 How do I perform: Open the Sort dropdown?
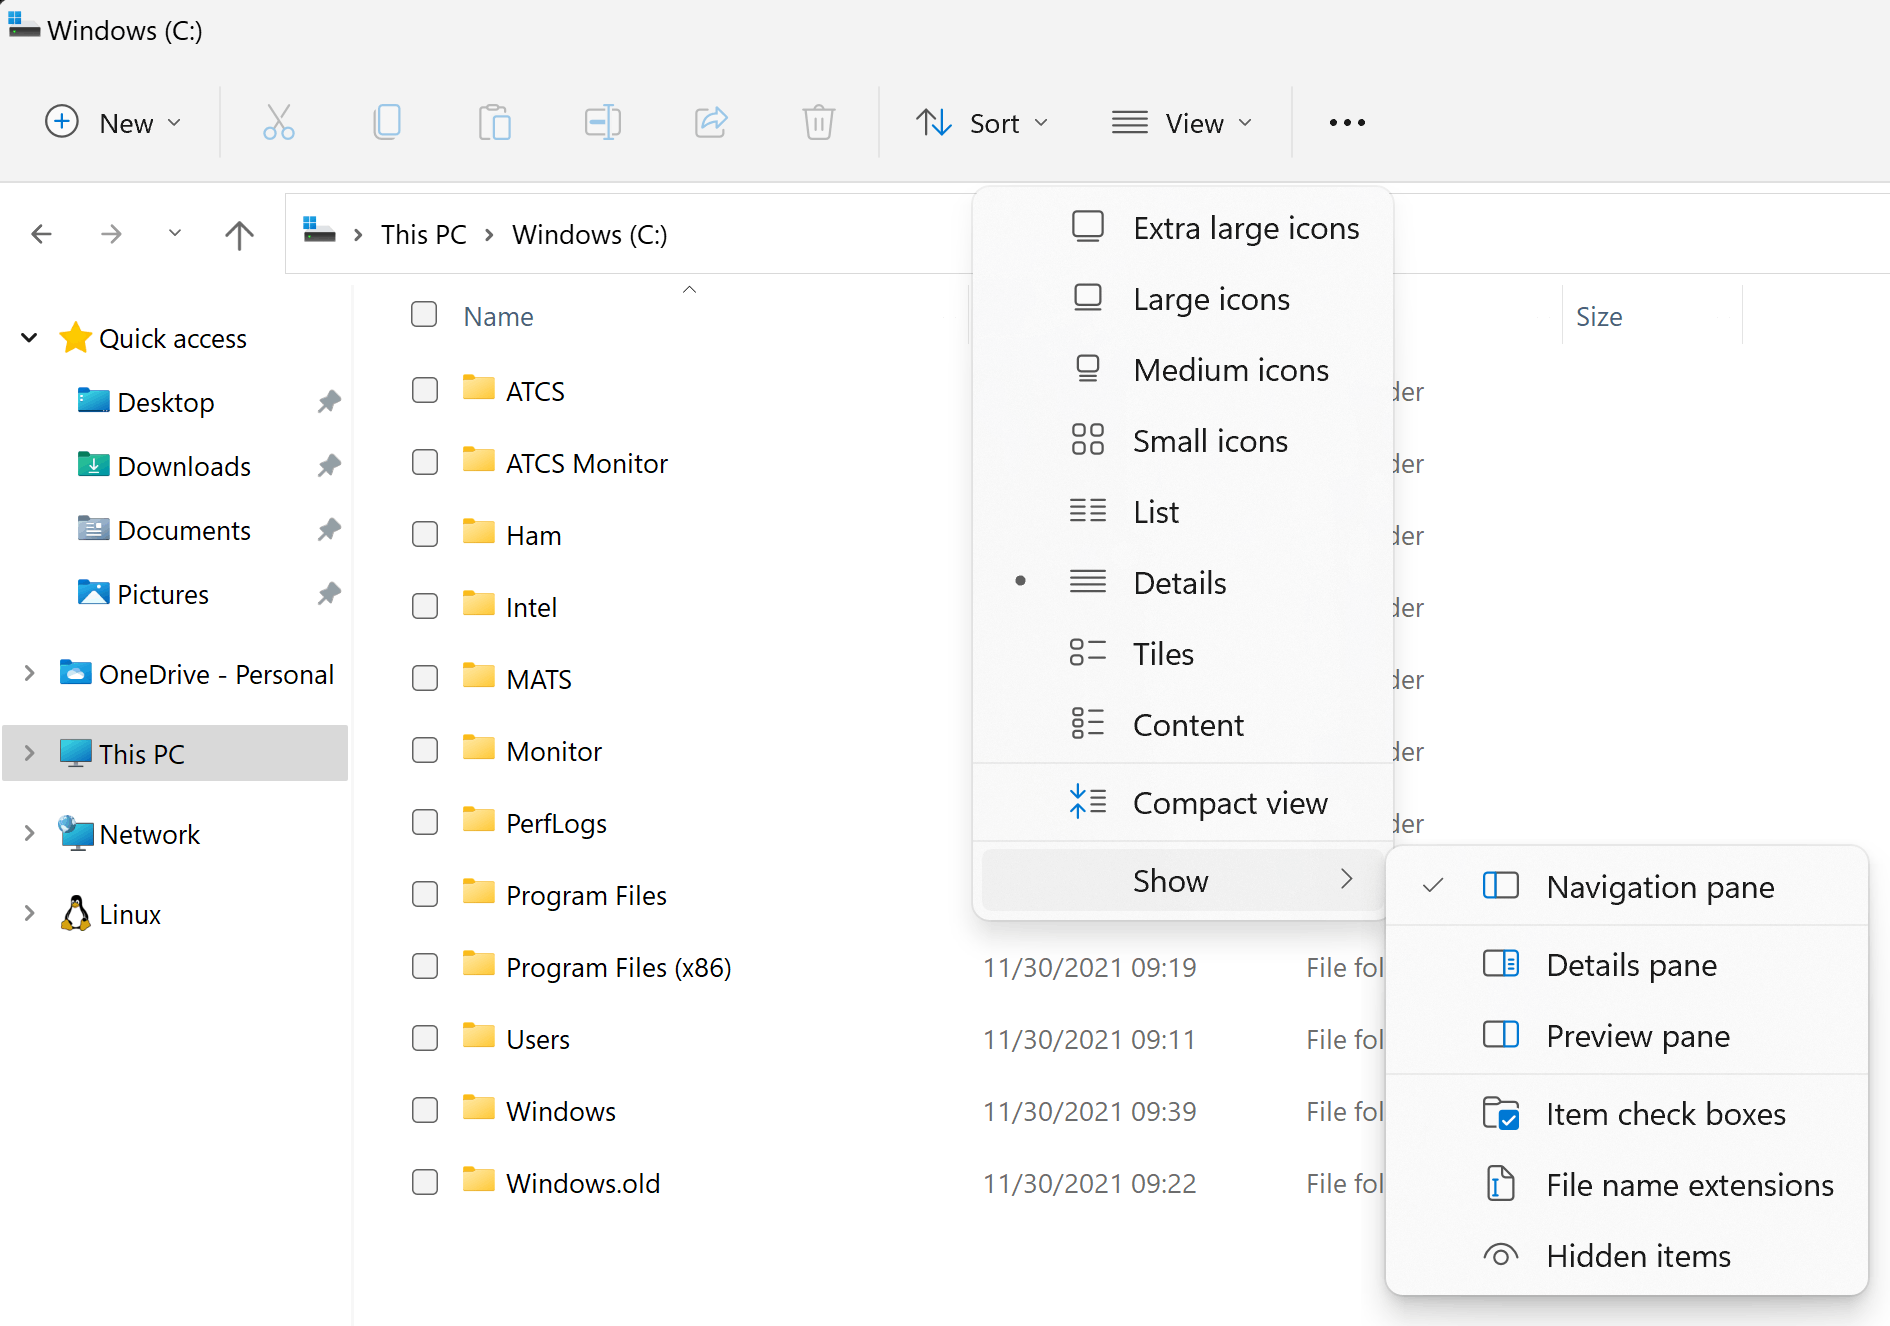pyautogui.click(x=982, y=123)
